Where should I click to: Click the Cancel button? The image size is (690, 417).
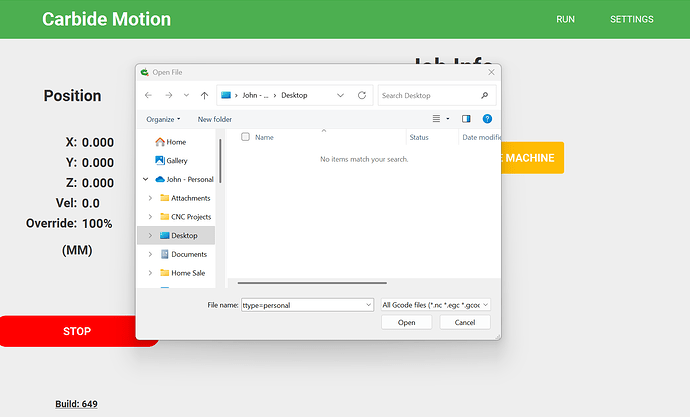(x=465, y=323)
